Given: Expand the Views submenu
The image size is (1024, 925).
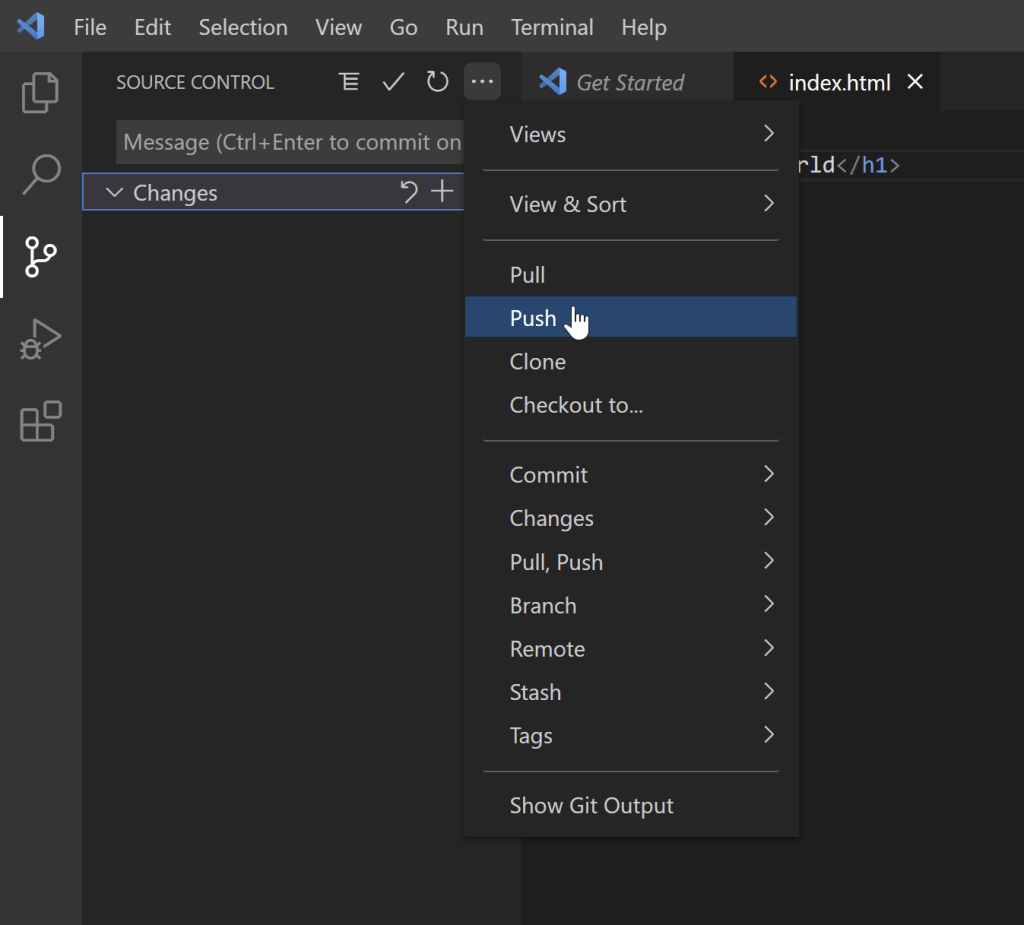Looking at the screenshot, I should pyautogui.click(x=640, y=134).
